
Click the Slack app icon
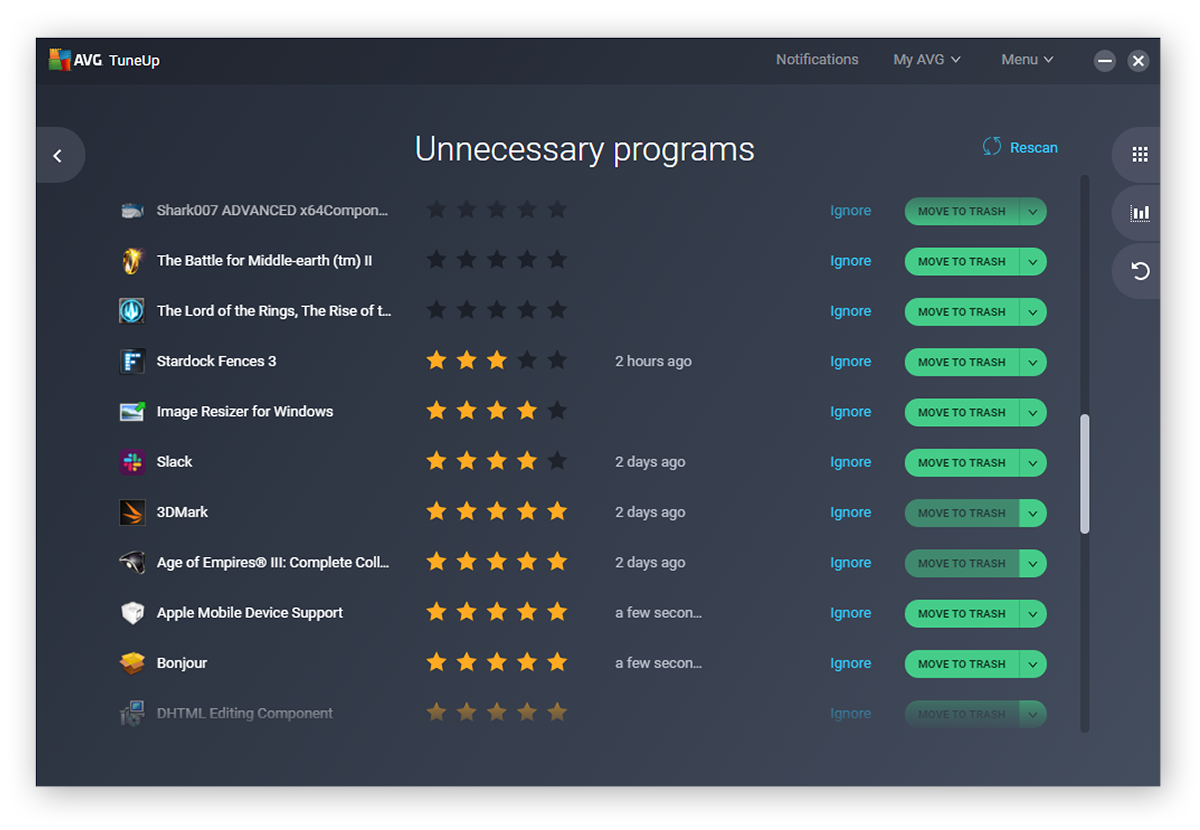click(132, 462)
